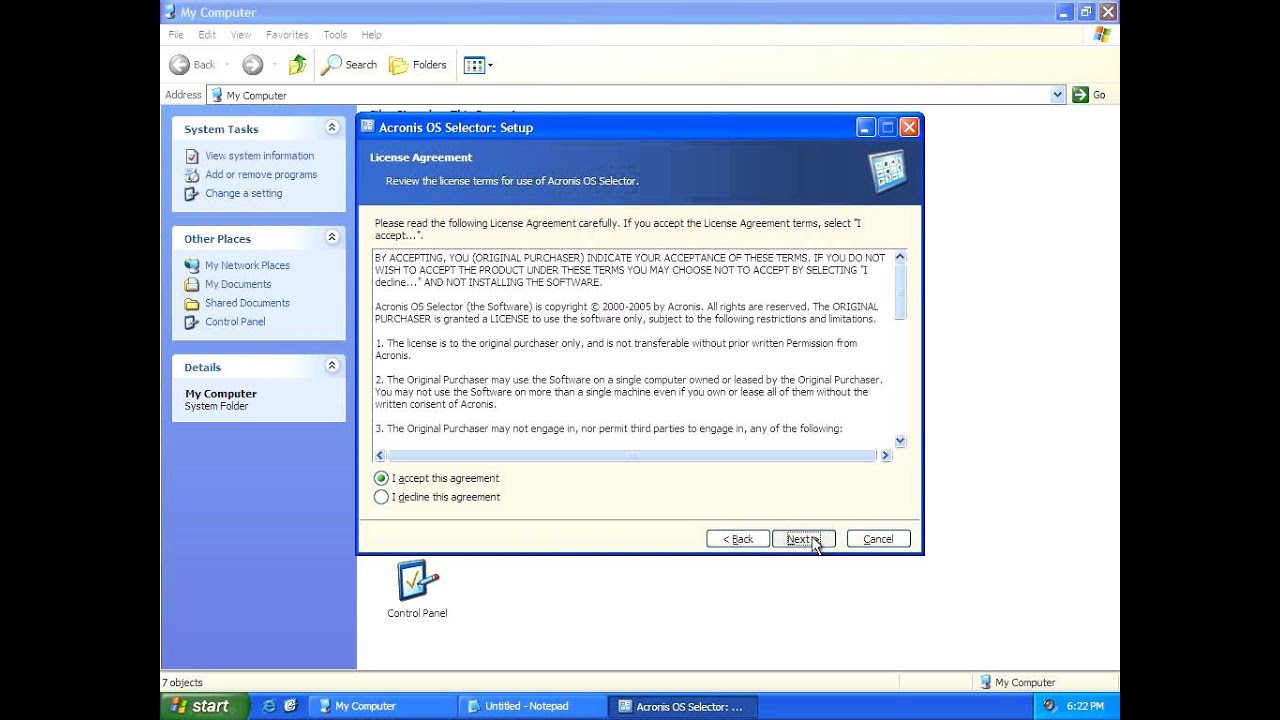Click the Shared Documents folder icon
This screenshot has width=1280, height=720.
coord(192,304)
